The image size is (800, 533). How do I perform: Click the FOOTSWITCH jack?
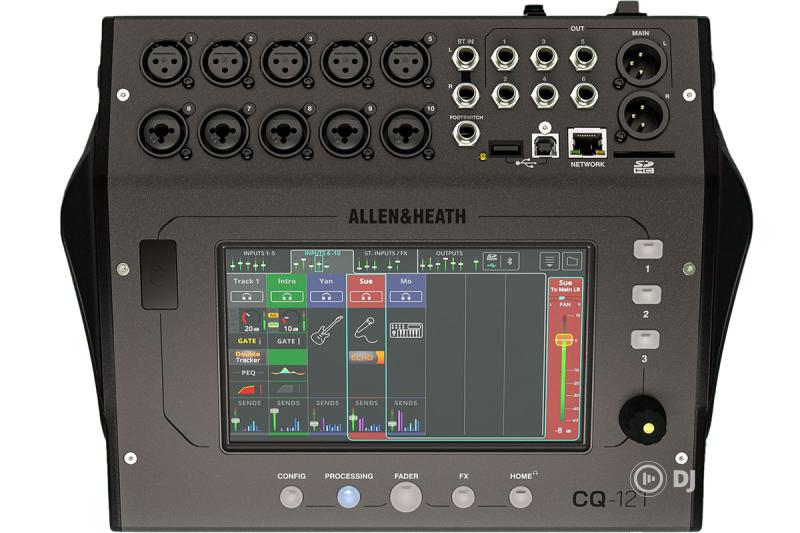coord(465,133)
